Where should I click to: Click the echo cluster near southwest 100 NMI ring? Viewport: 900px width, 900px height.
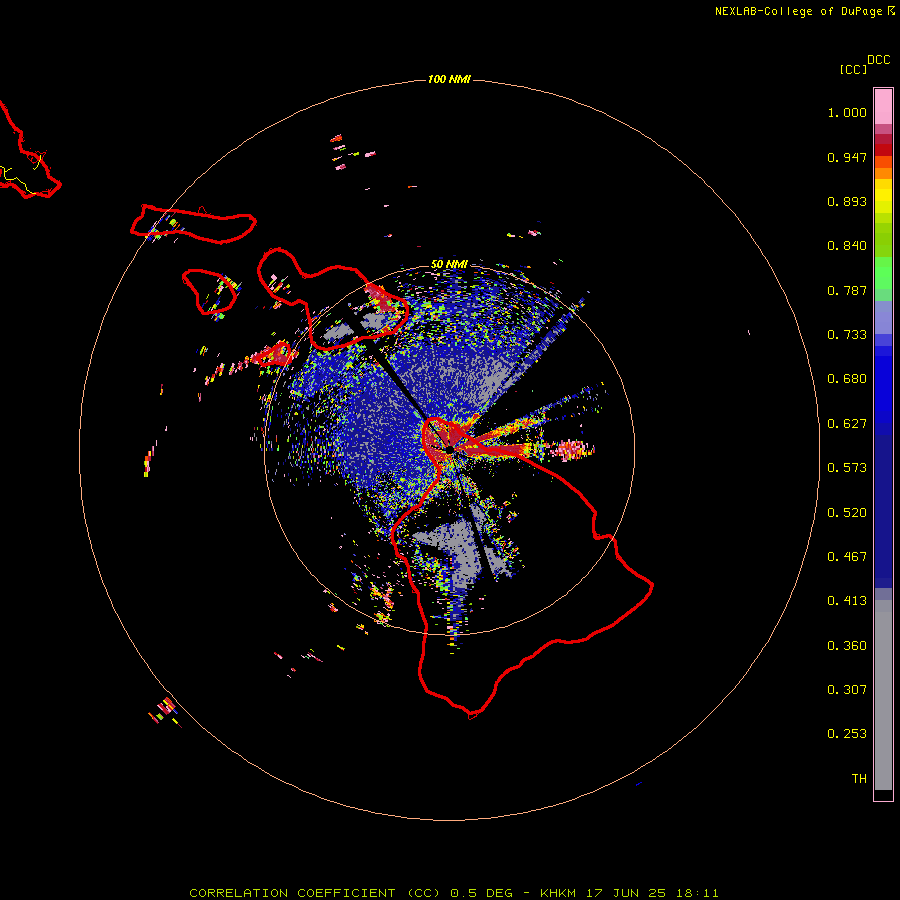point(165,712)
